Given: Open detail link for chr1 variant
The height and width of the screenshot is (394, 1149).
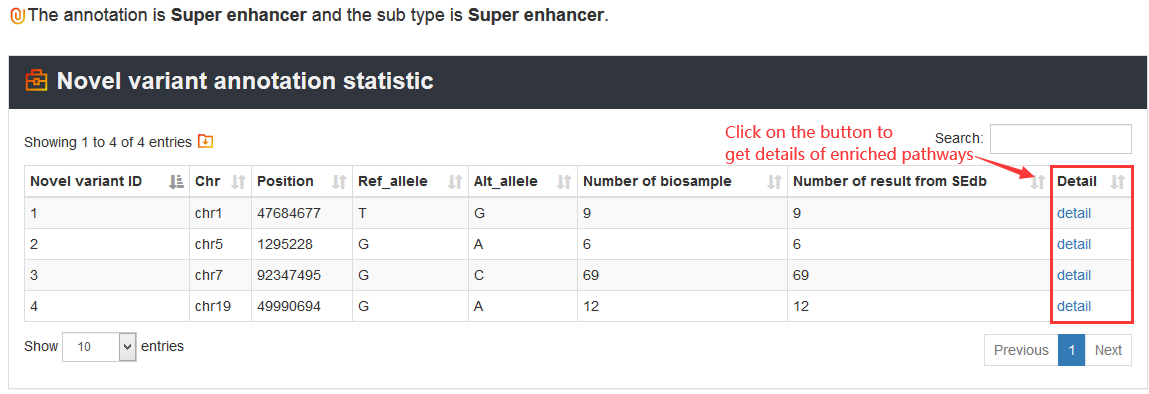Looking at the screenshot, I should click(1074, 214).
